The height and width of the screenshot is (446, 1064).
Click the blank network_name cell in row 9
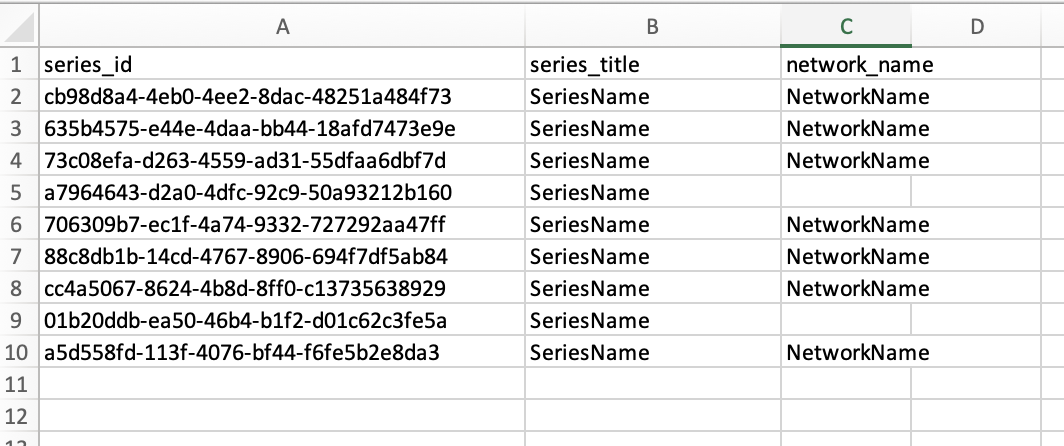[846, 320]
